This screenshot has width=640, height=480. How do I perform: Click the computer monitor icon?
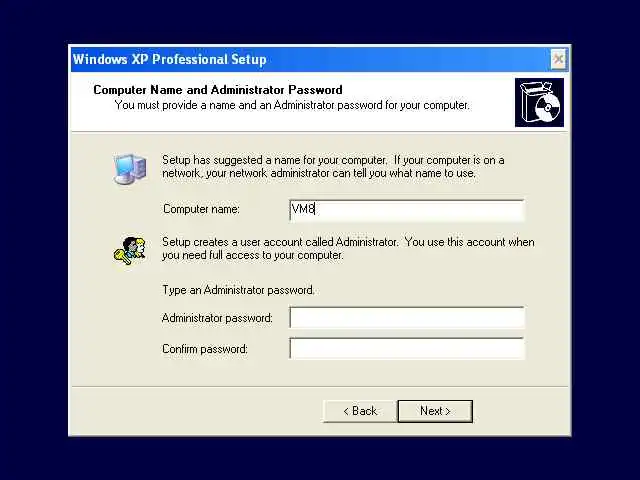(130, 169)
